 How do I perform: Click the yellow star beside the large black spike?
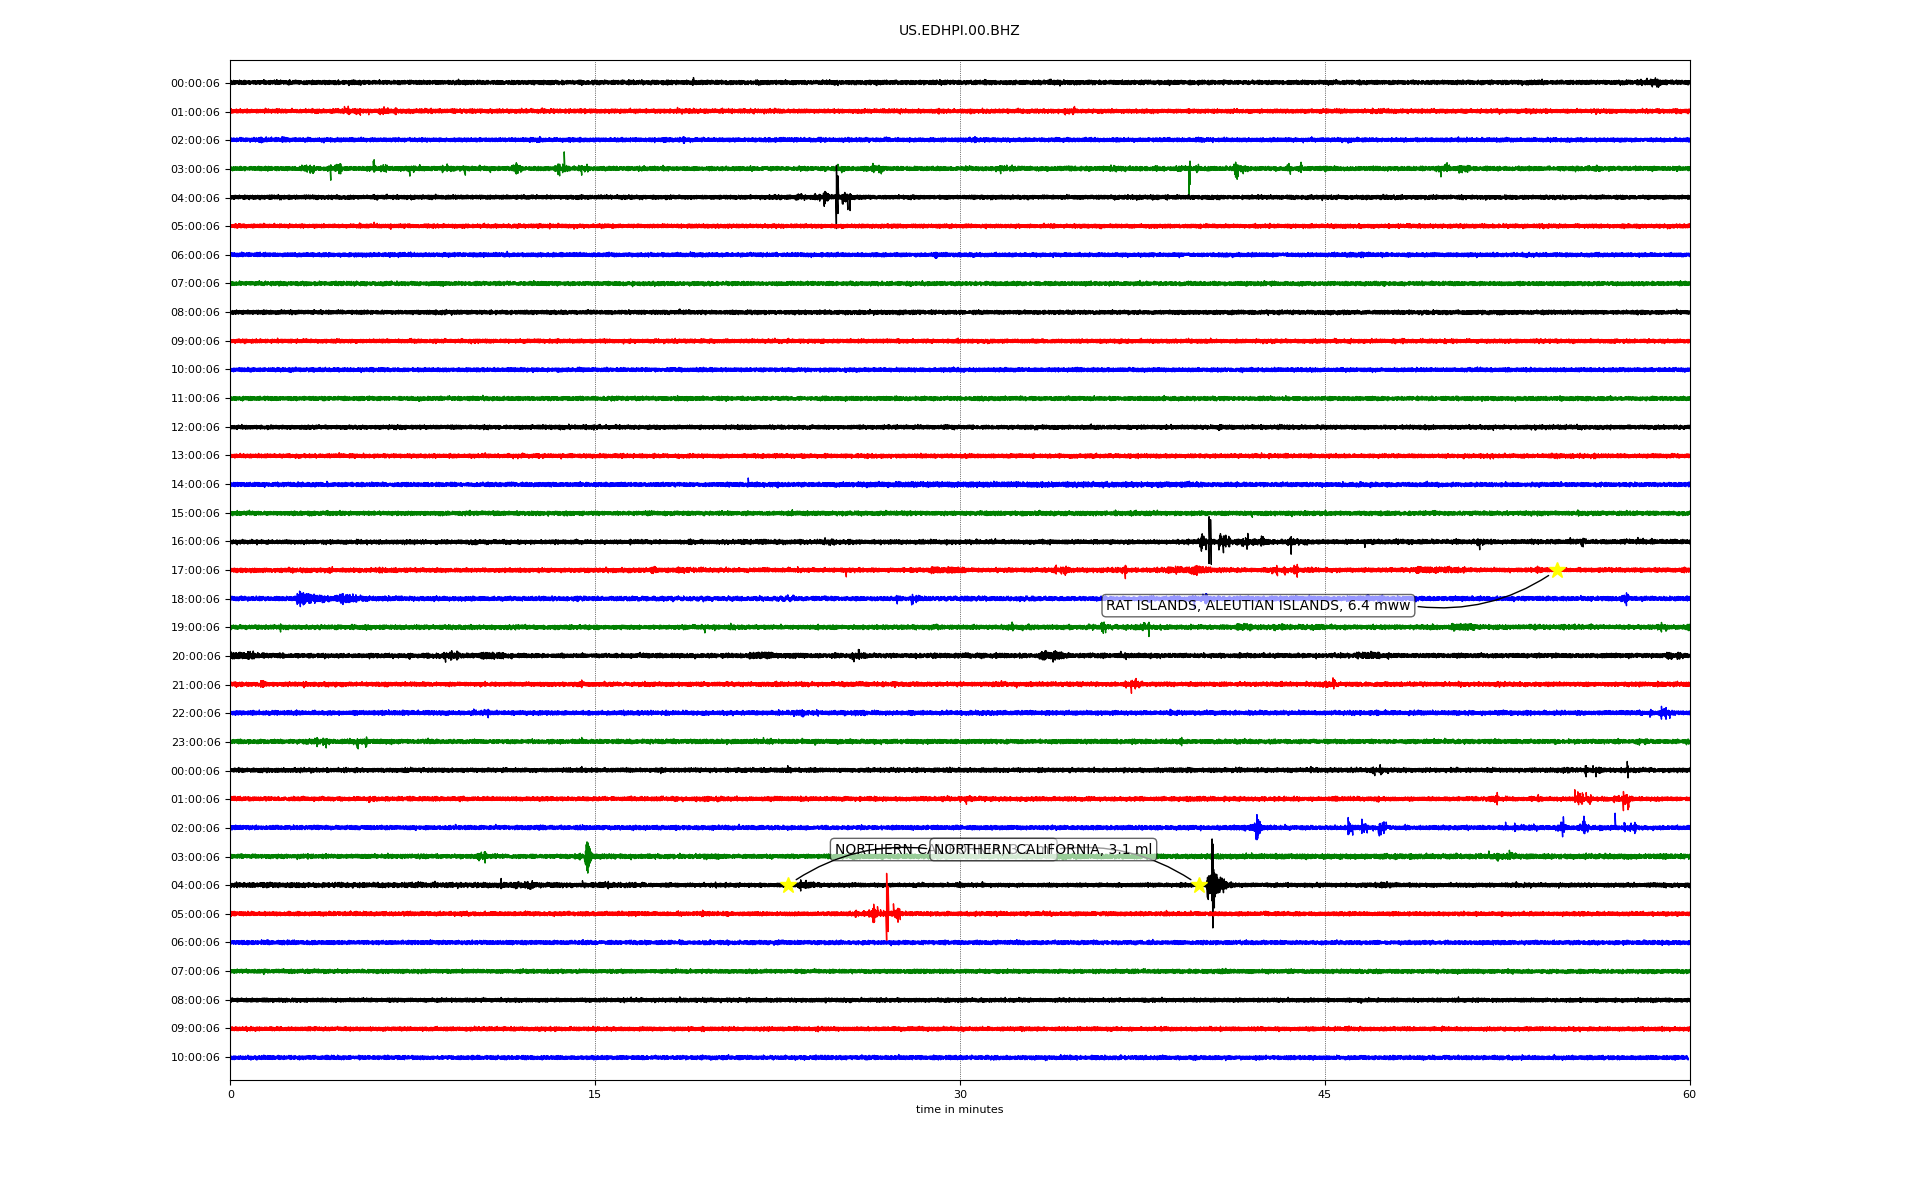(1198, 885)
